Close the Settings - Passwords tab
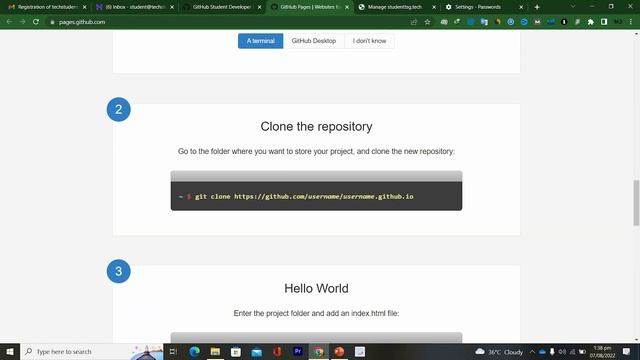The height and width of the screenshot is (360, 640). (x=521, y=7)
